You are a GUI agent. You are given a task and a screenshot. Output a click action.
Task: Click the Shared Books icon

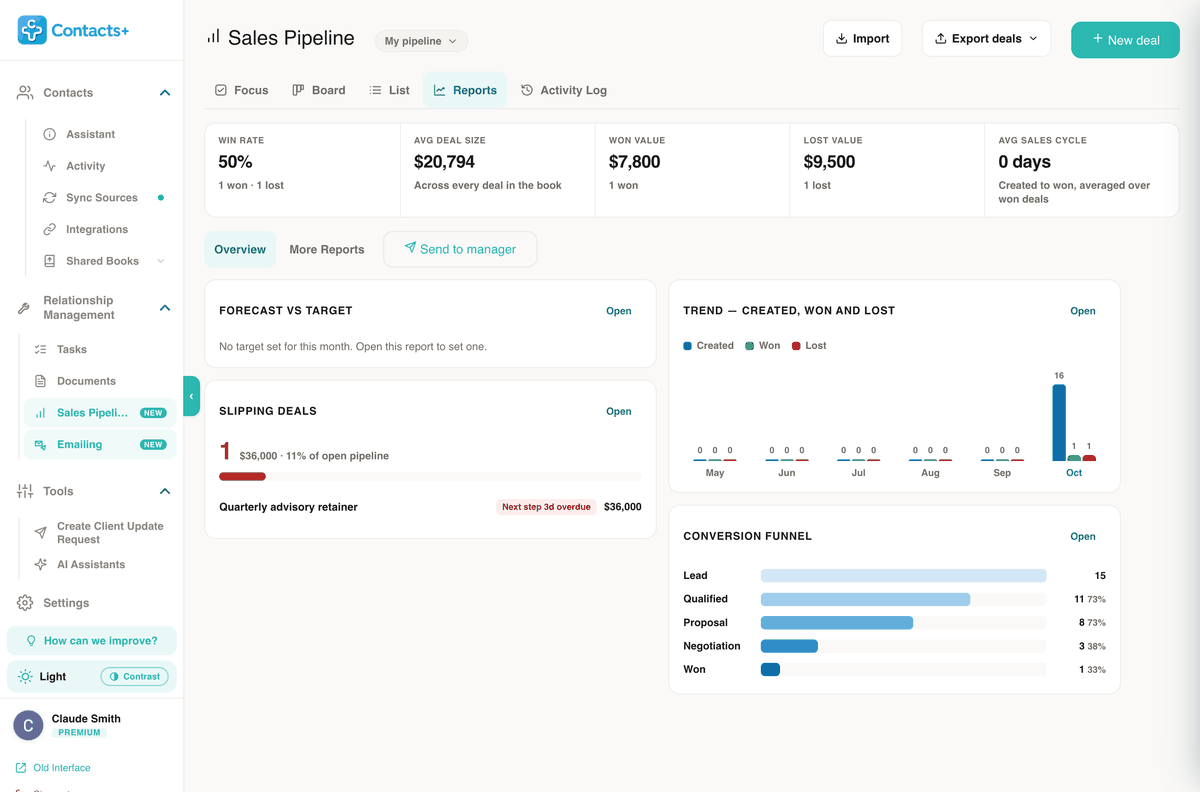(x=49, y=261)
